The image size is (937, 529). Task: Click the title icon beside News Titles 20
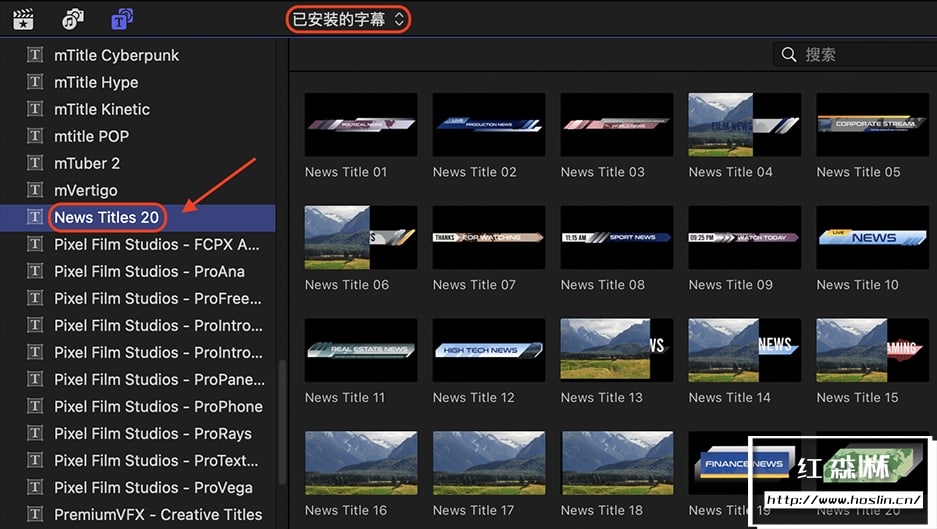point(35,217)
